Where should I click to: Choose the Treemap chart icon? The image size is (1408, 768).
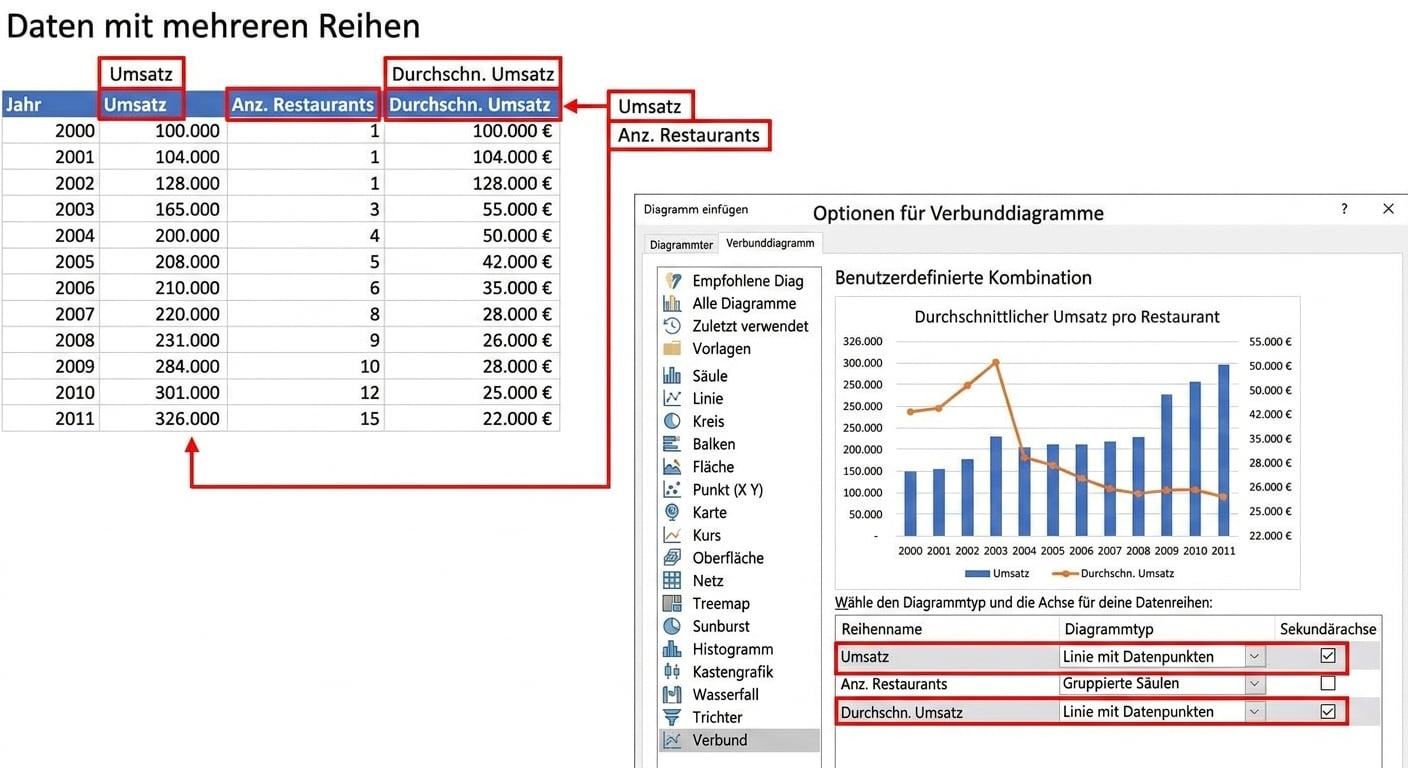pos(672,603)
